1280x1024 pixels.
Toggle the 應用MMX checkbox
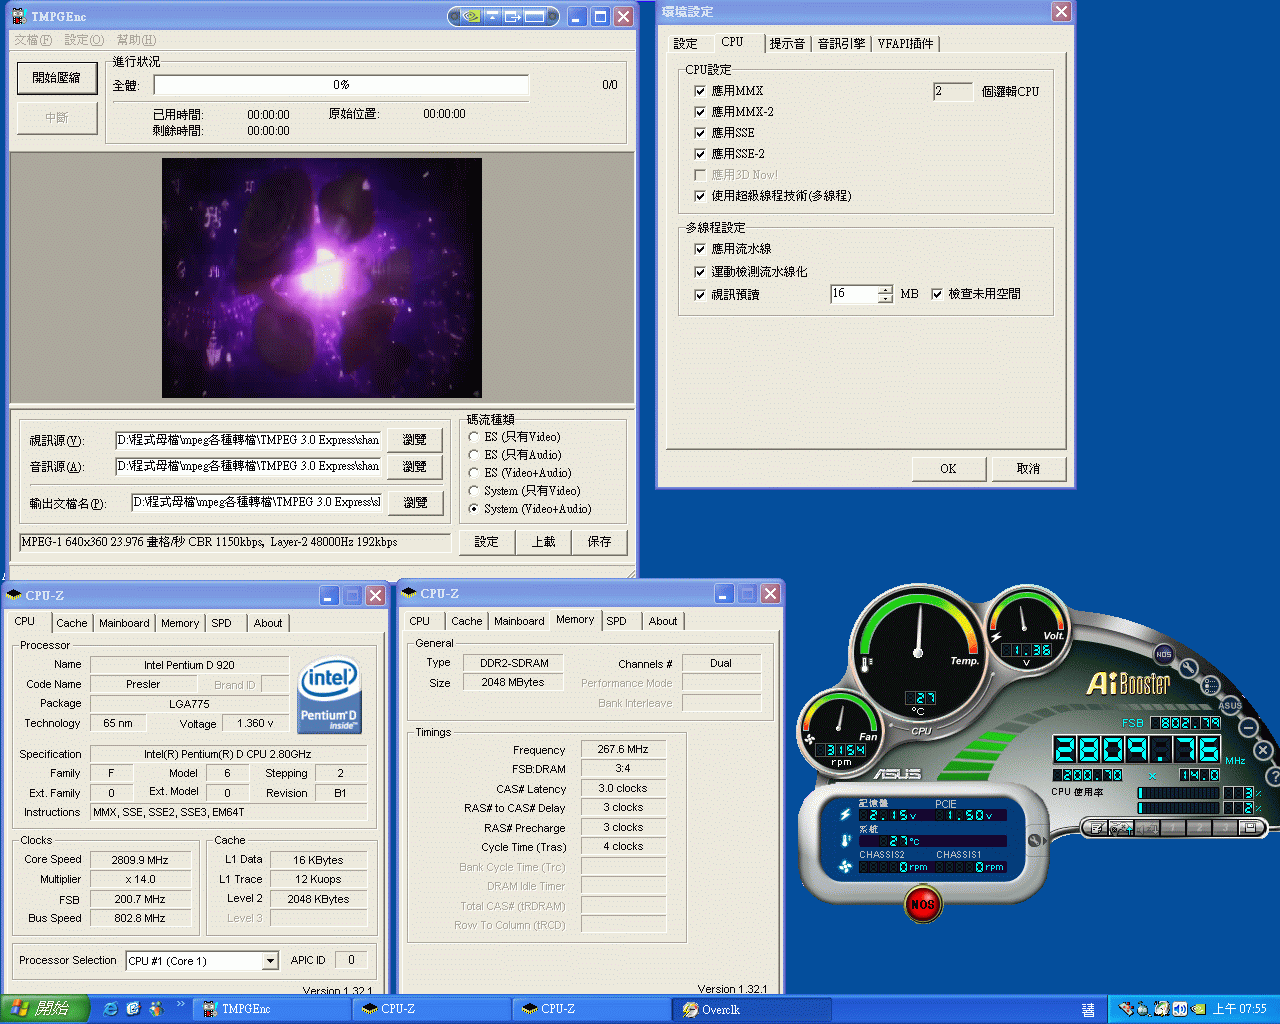coord(700,91)
